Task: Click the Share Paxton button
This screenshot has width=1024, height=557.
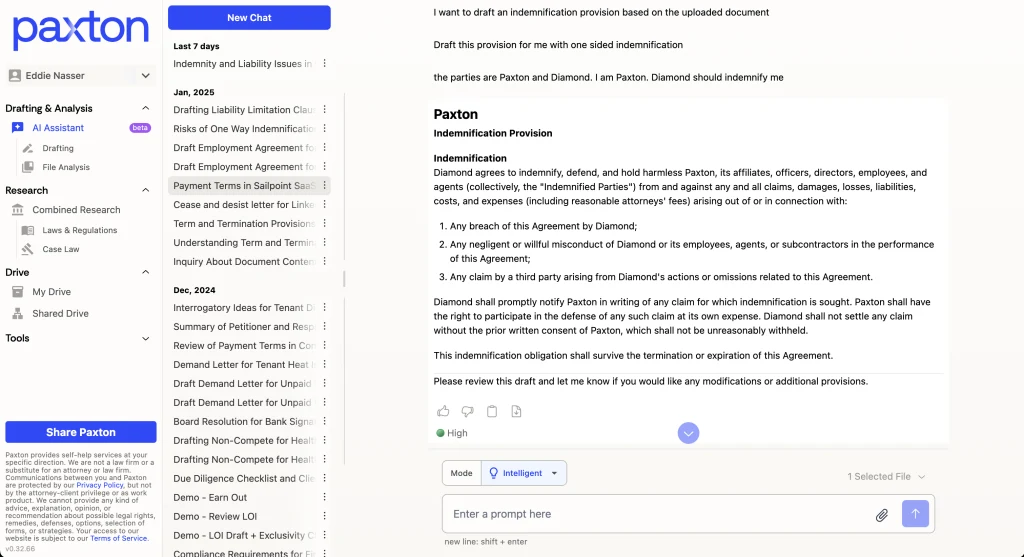Action: pyautogui.click(x=81, y=432)
